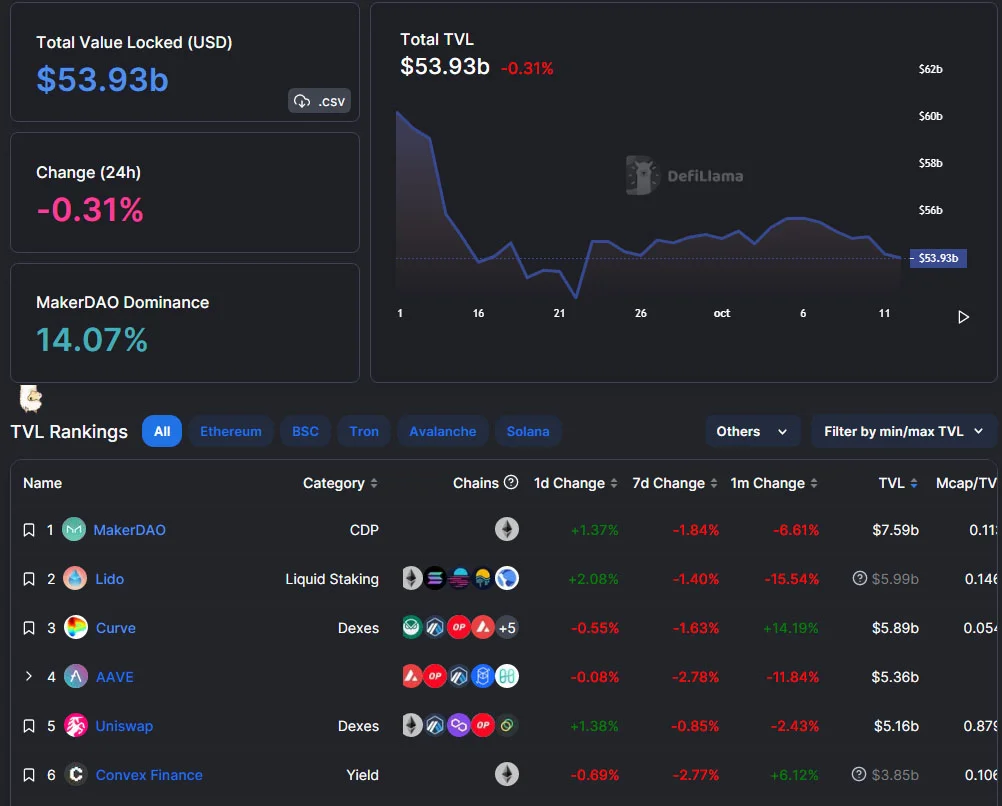Click Arbitrum chain icon in AAVE row
Screen dimensions: 1002x806
[459, 676]
